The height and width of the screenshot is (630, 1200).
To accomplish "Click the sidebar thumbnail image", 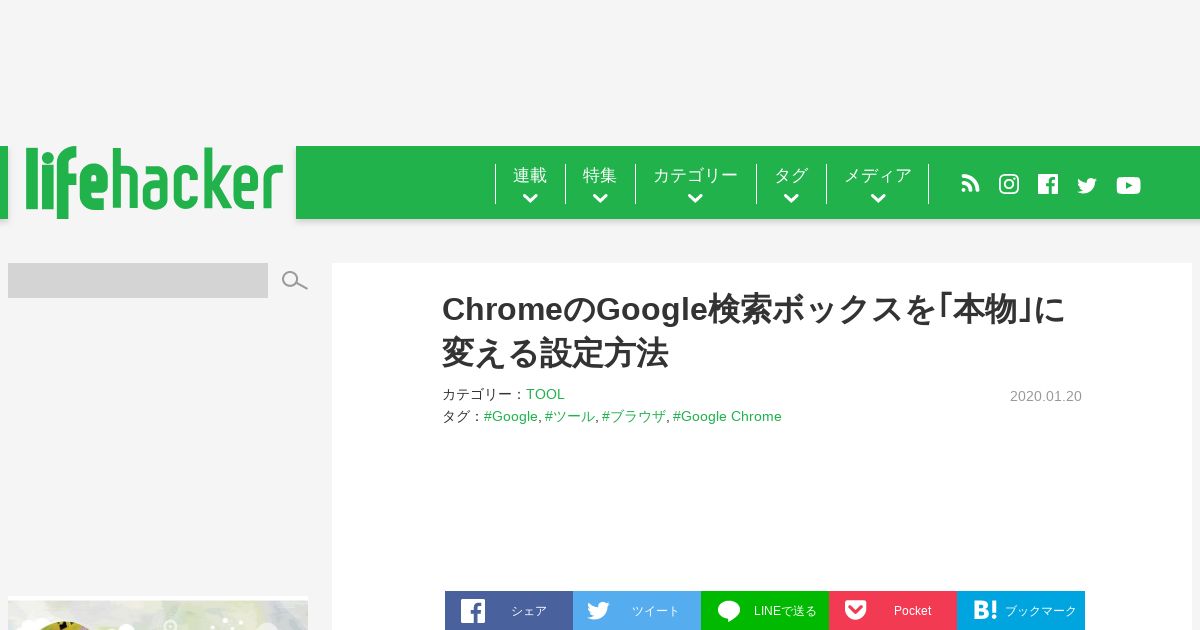I will pyautogui.click(x=158, y=615).
